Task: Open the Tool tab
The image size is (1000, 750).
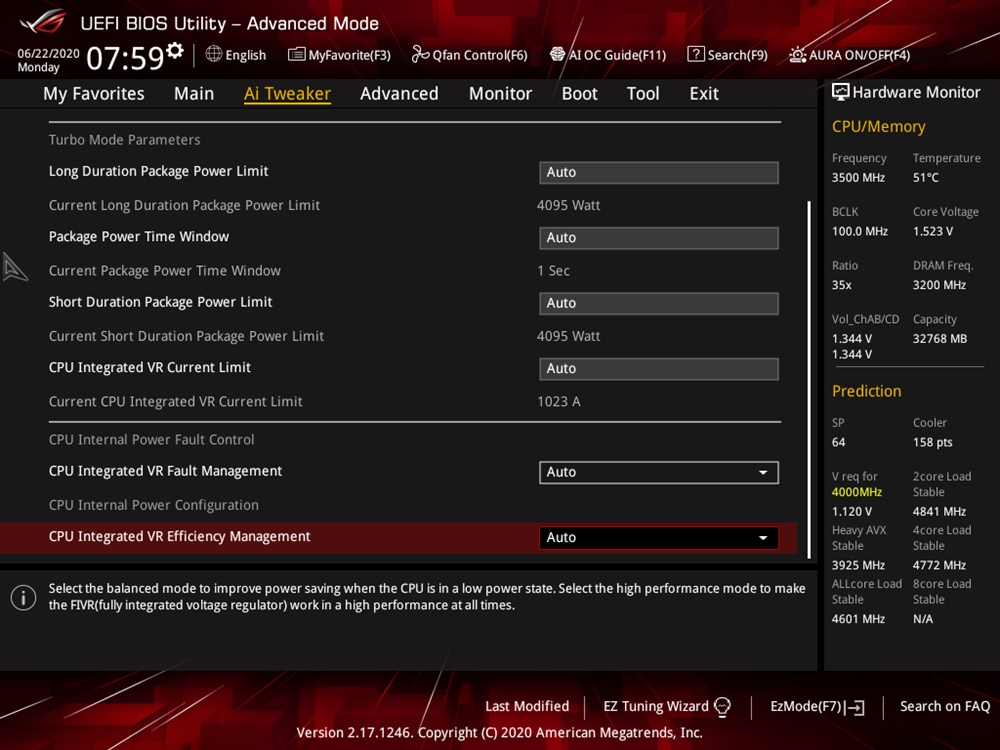Action: pyautogui.click(x=643, y=94)
